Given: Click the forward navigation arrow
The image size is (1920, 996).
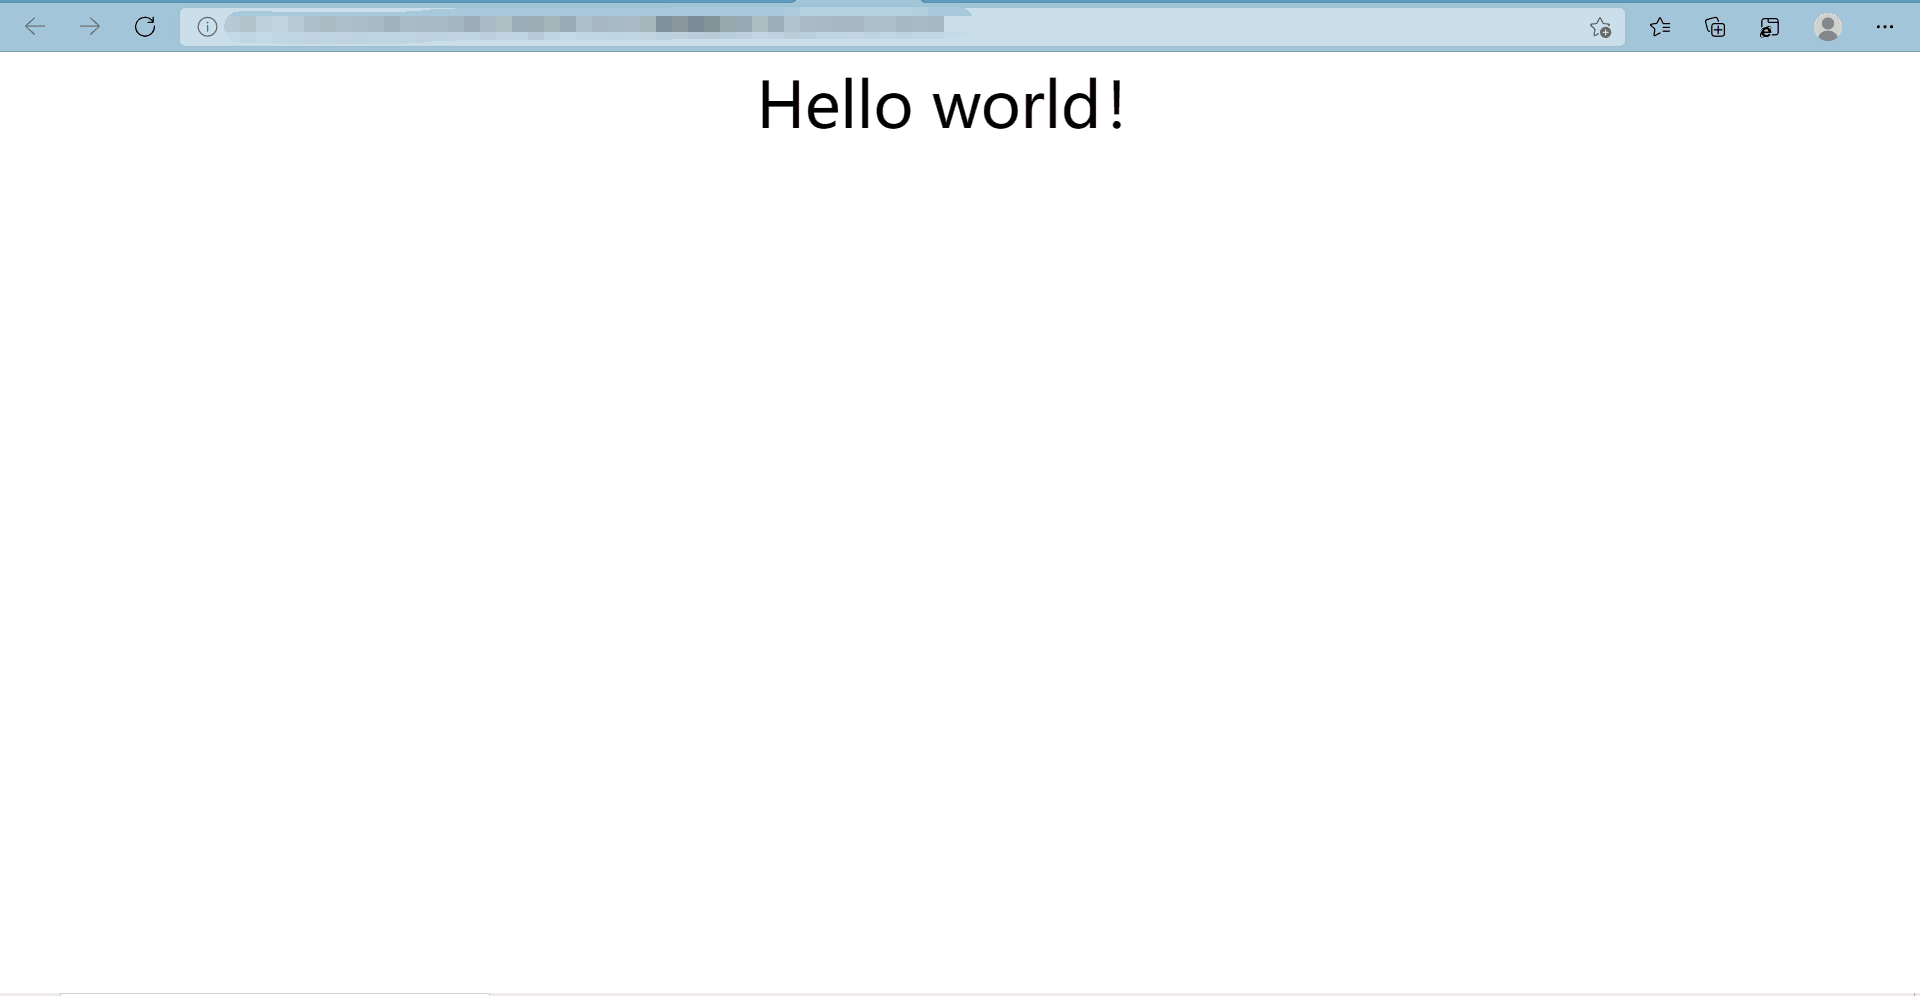Looking at the screenshot, I should click(90, 27).
